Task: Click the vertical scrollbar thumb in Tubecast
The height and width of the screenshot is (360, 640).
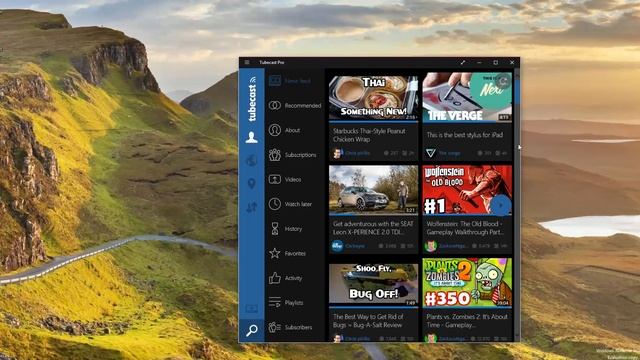Action: [x=517, y=91]
